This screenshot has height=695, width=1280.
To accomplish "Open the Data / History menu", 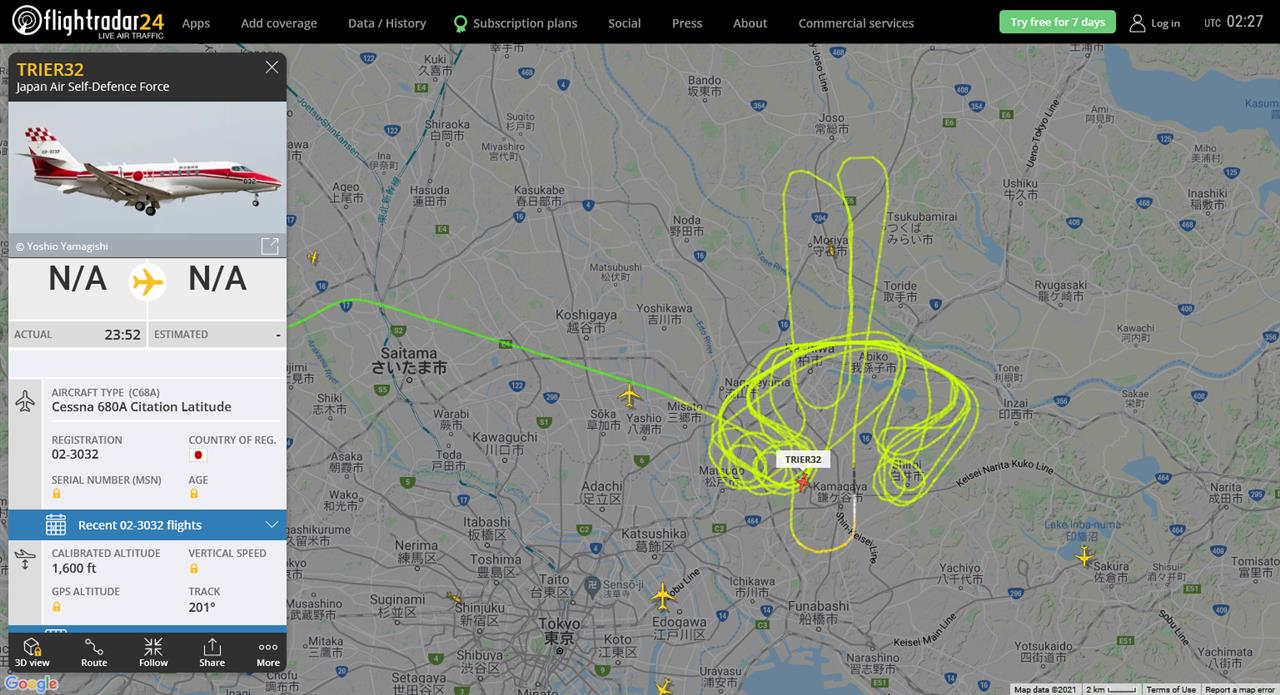I will point(387,23).
